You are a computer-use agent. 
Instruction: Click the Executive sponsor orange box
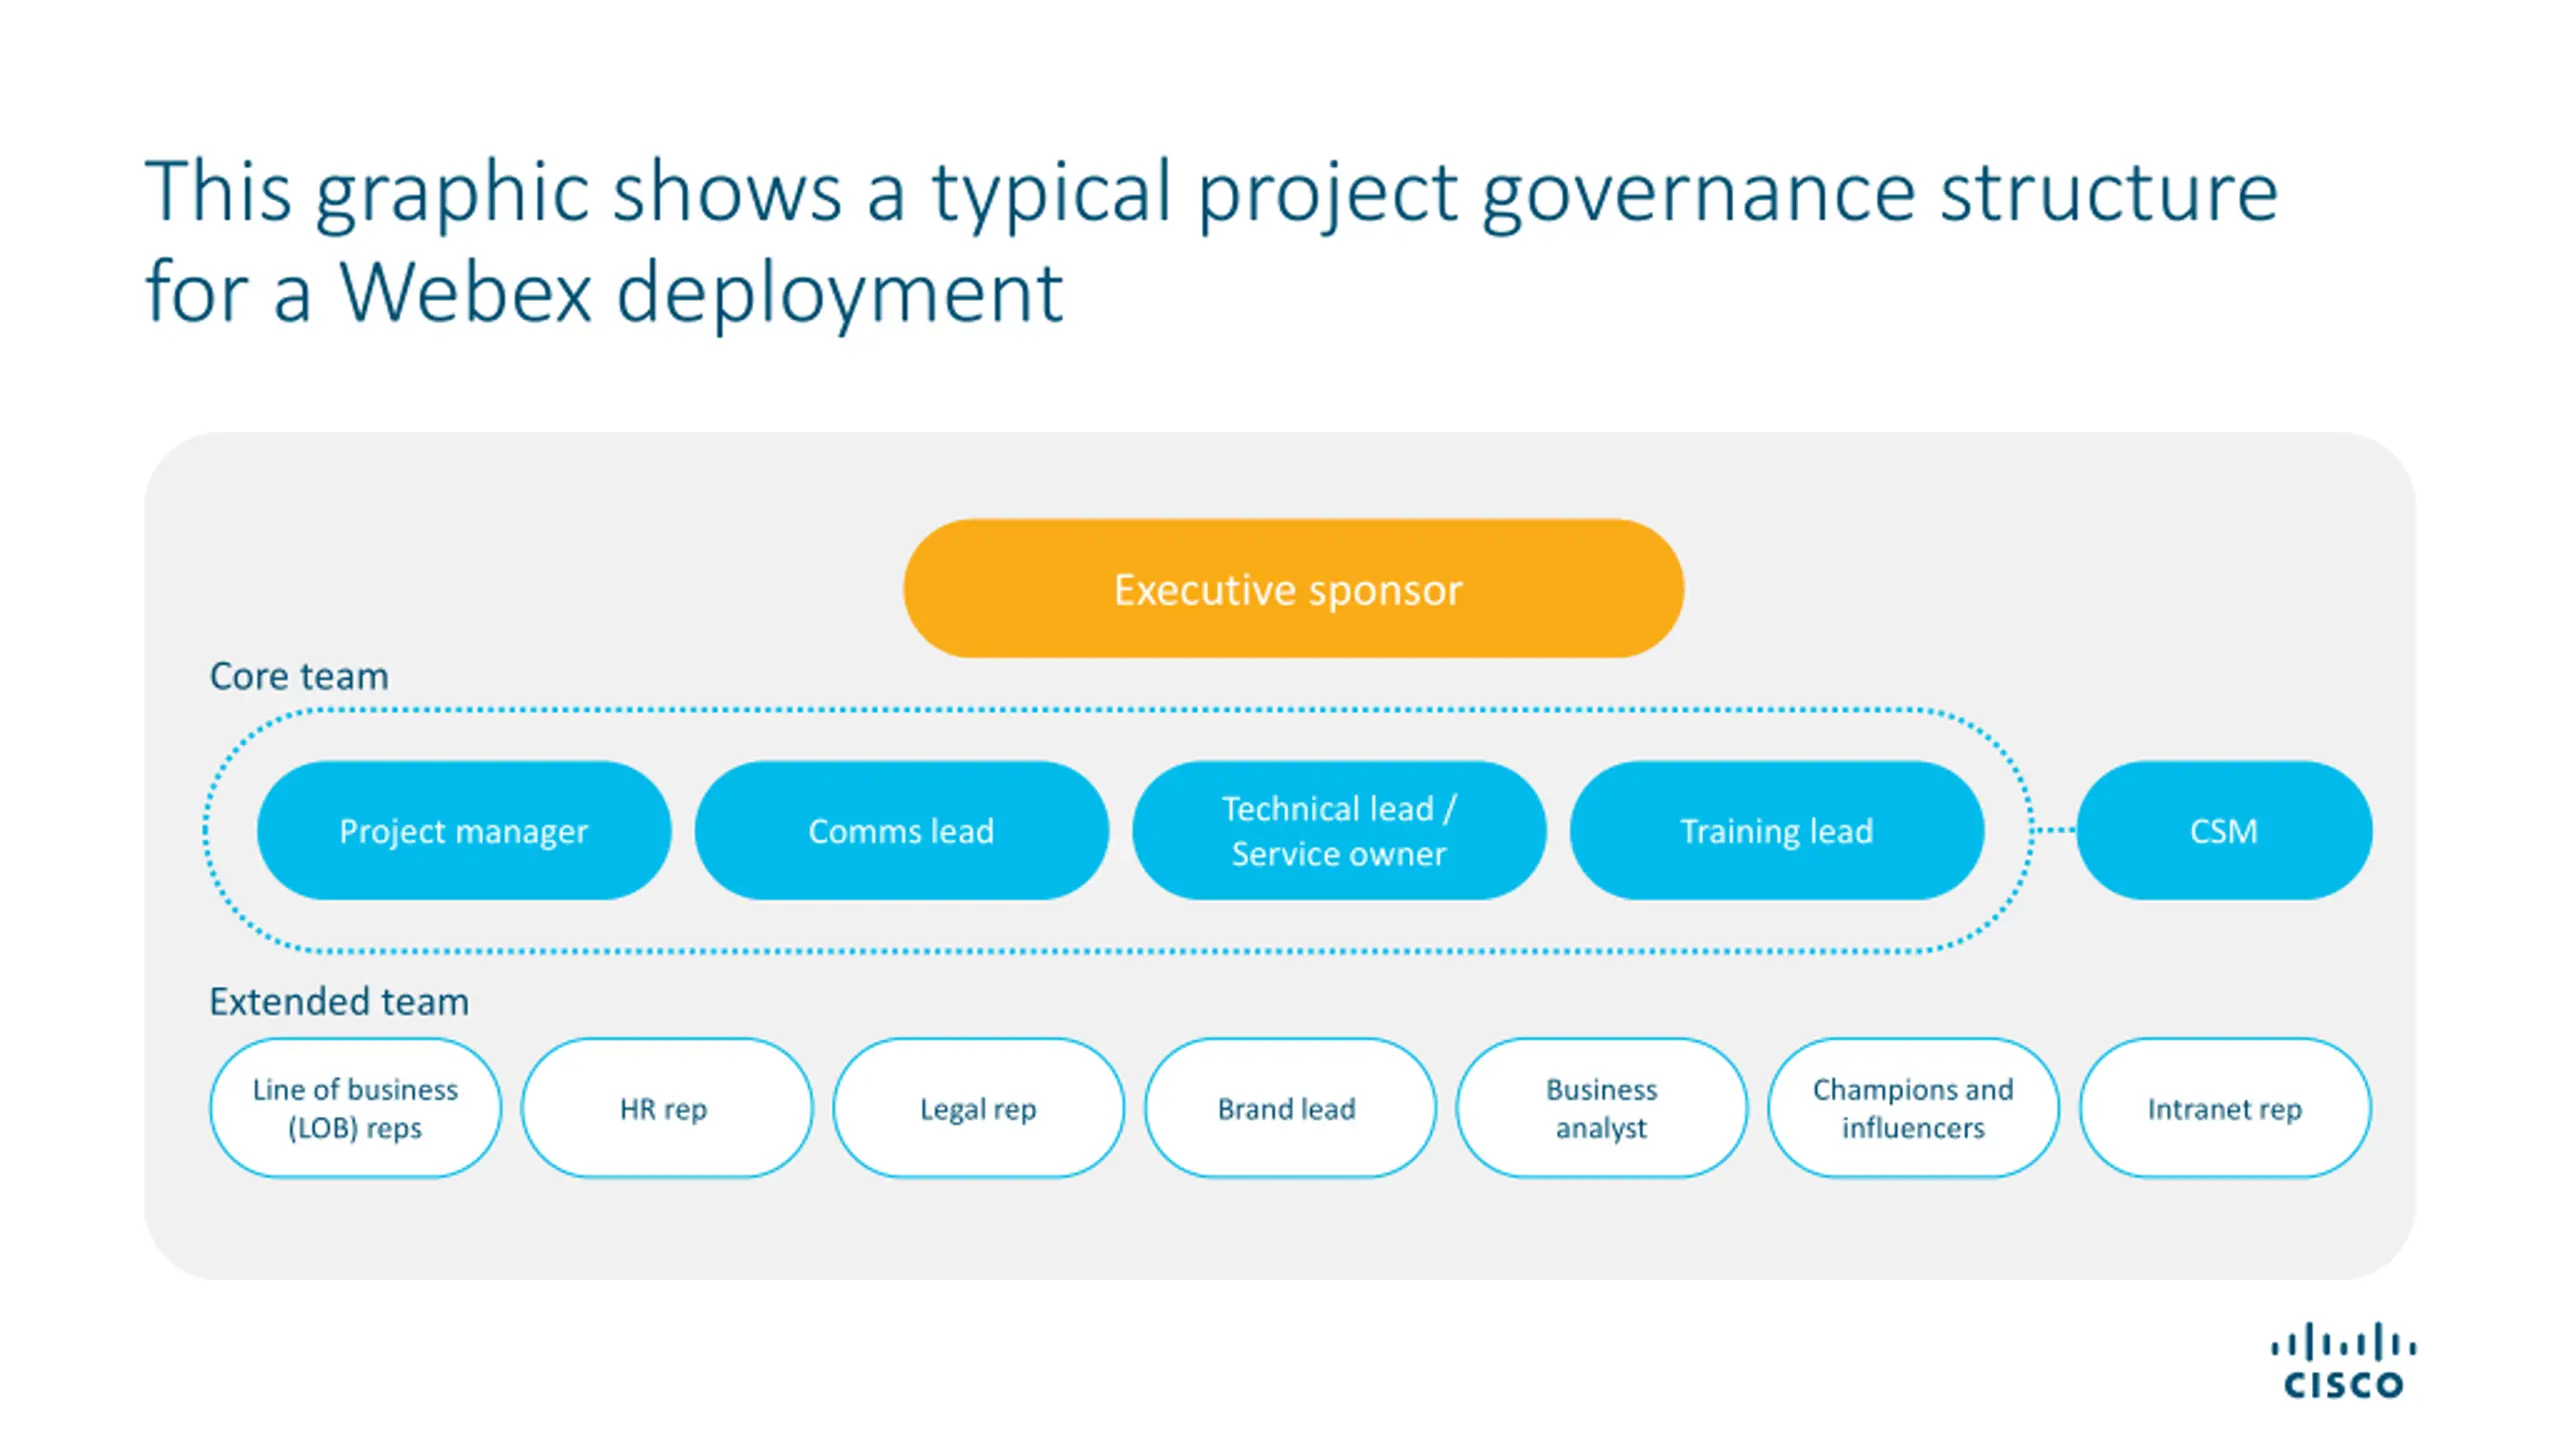1293,588
